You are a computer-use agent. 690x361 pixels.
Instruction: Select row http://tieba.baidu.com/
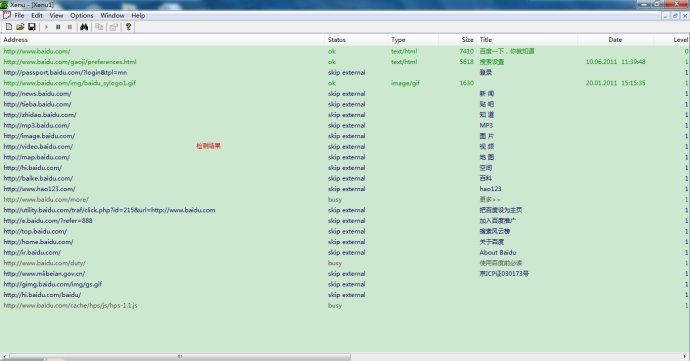(x=345, y=104)
